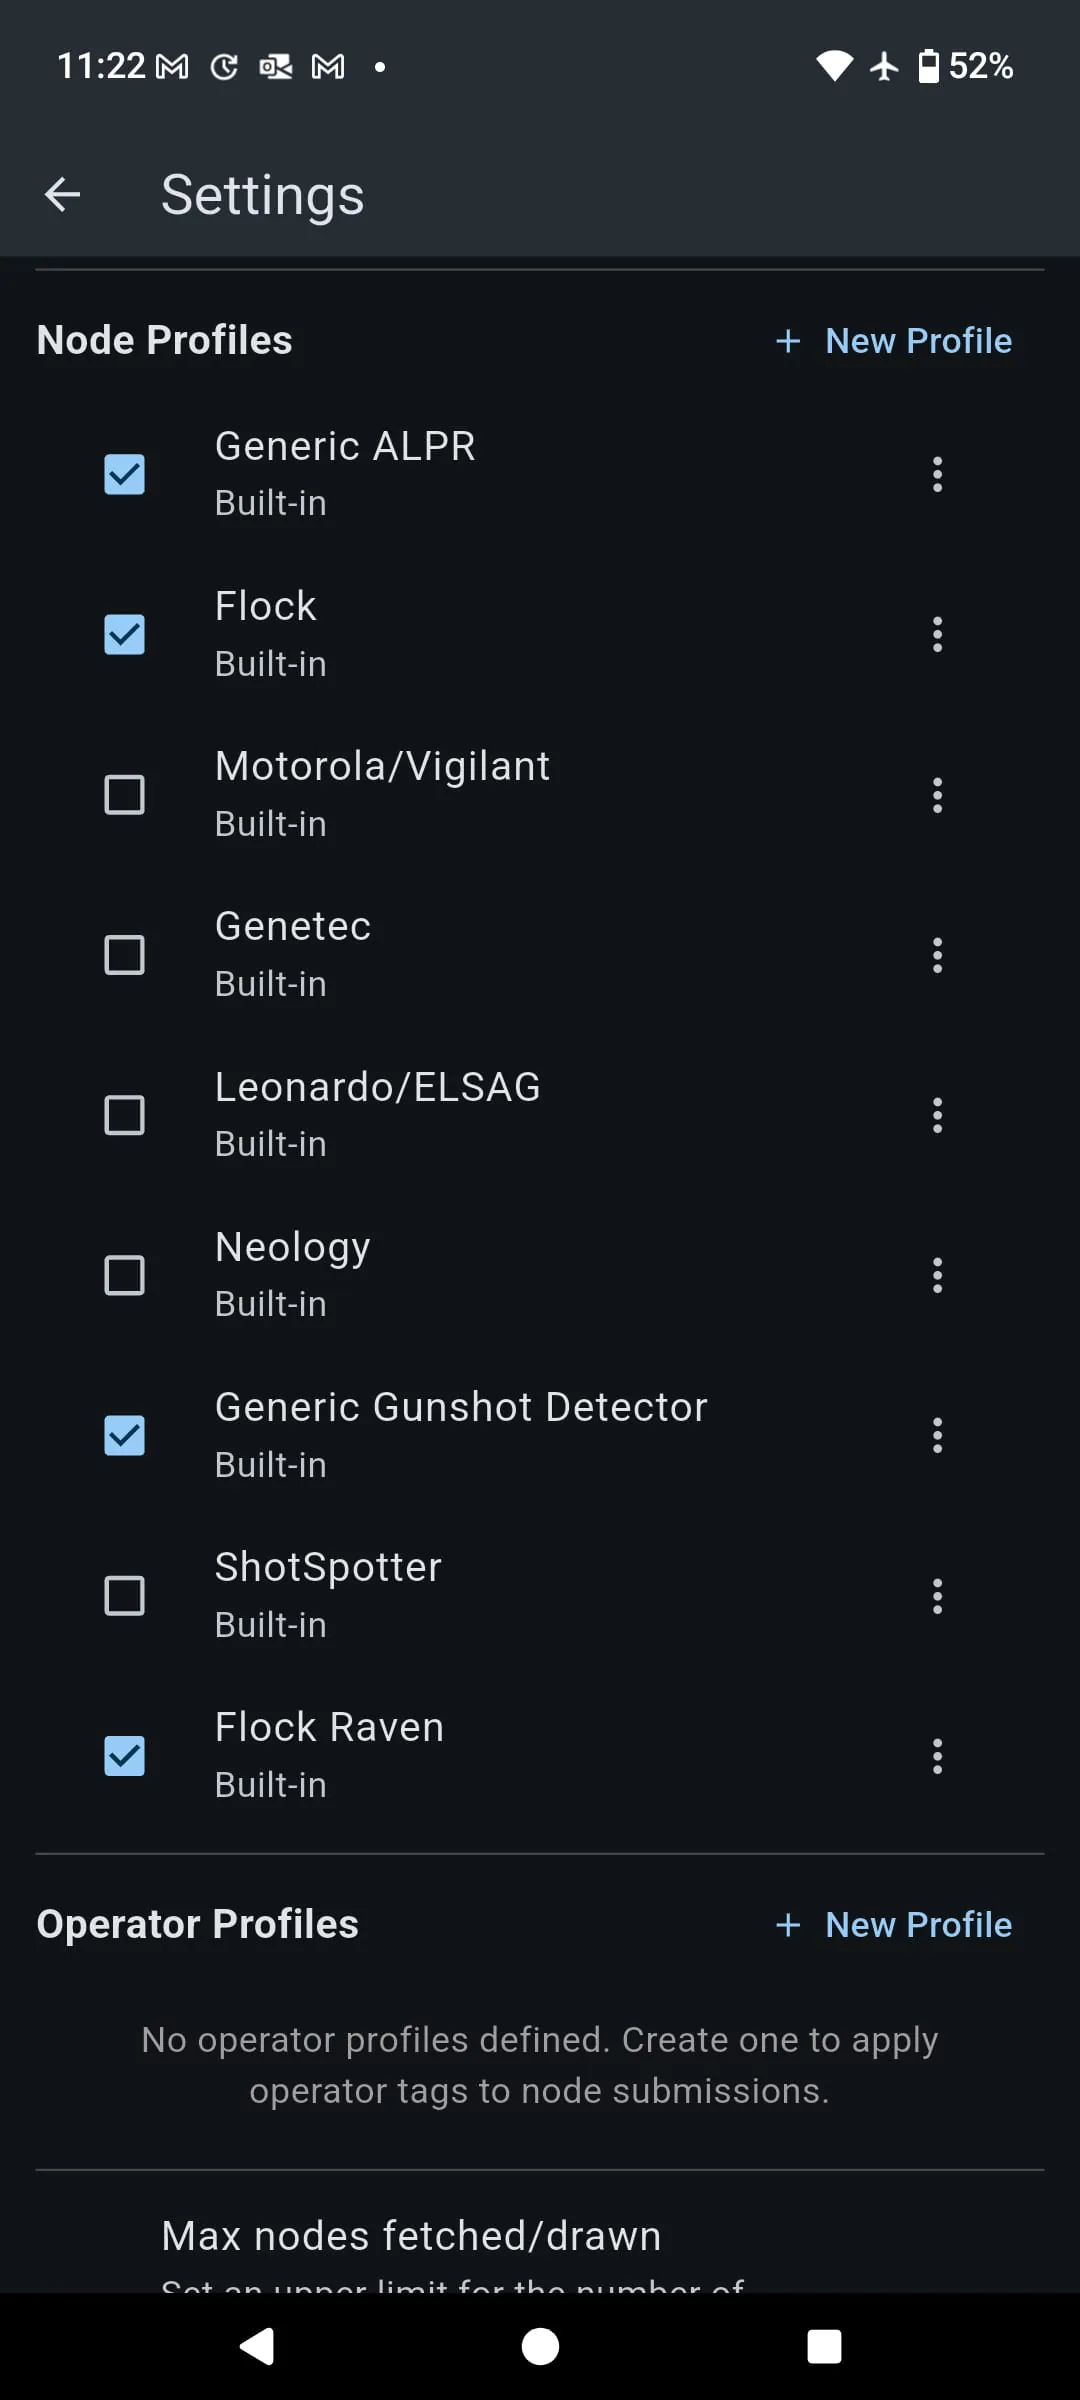The width and height of the screenshot is (1080, 2400).
Task: Show options menu for Leonardo/ELSAG
Action: 937,1115
